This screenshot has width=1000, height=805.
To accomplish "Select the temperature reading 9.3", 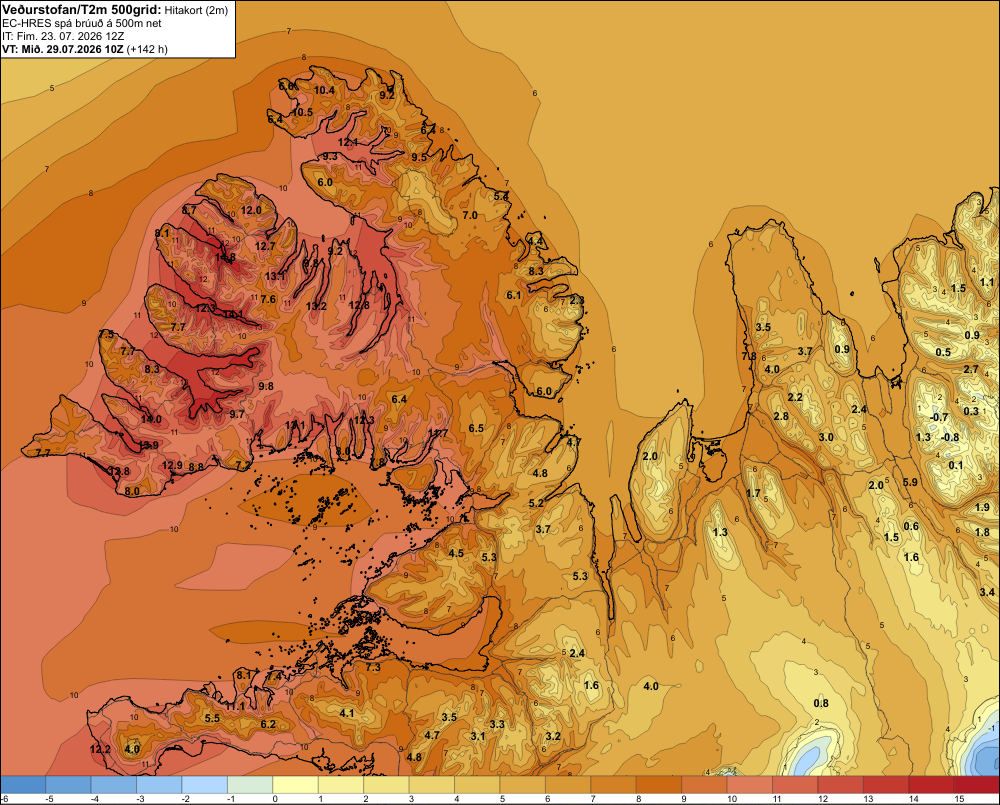I will coord(330,156).
